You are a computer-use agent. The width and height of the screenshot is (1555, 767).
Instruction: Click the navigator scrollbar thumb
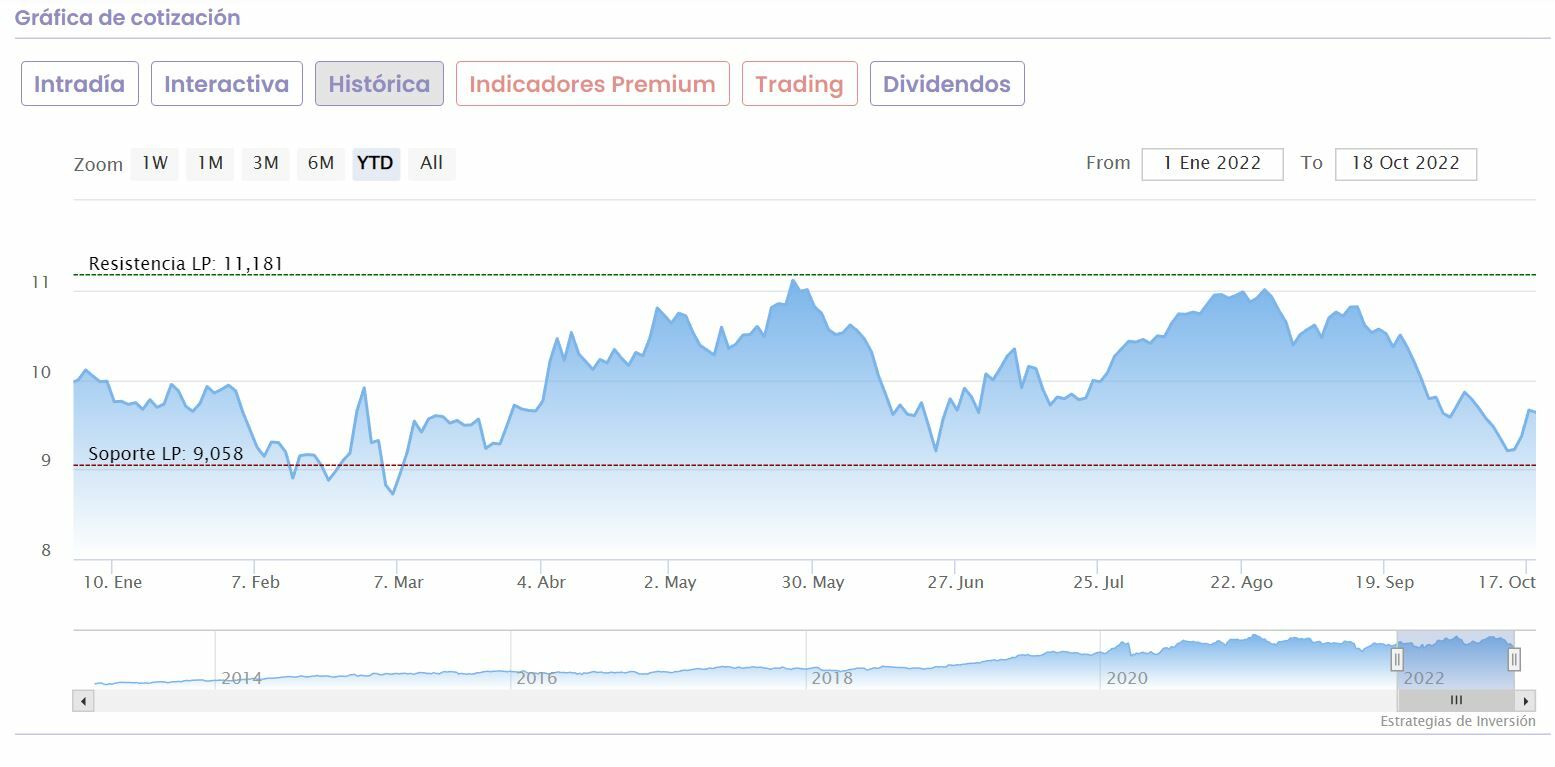click(1456, 701)
